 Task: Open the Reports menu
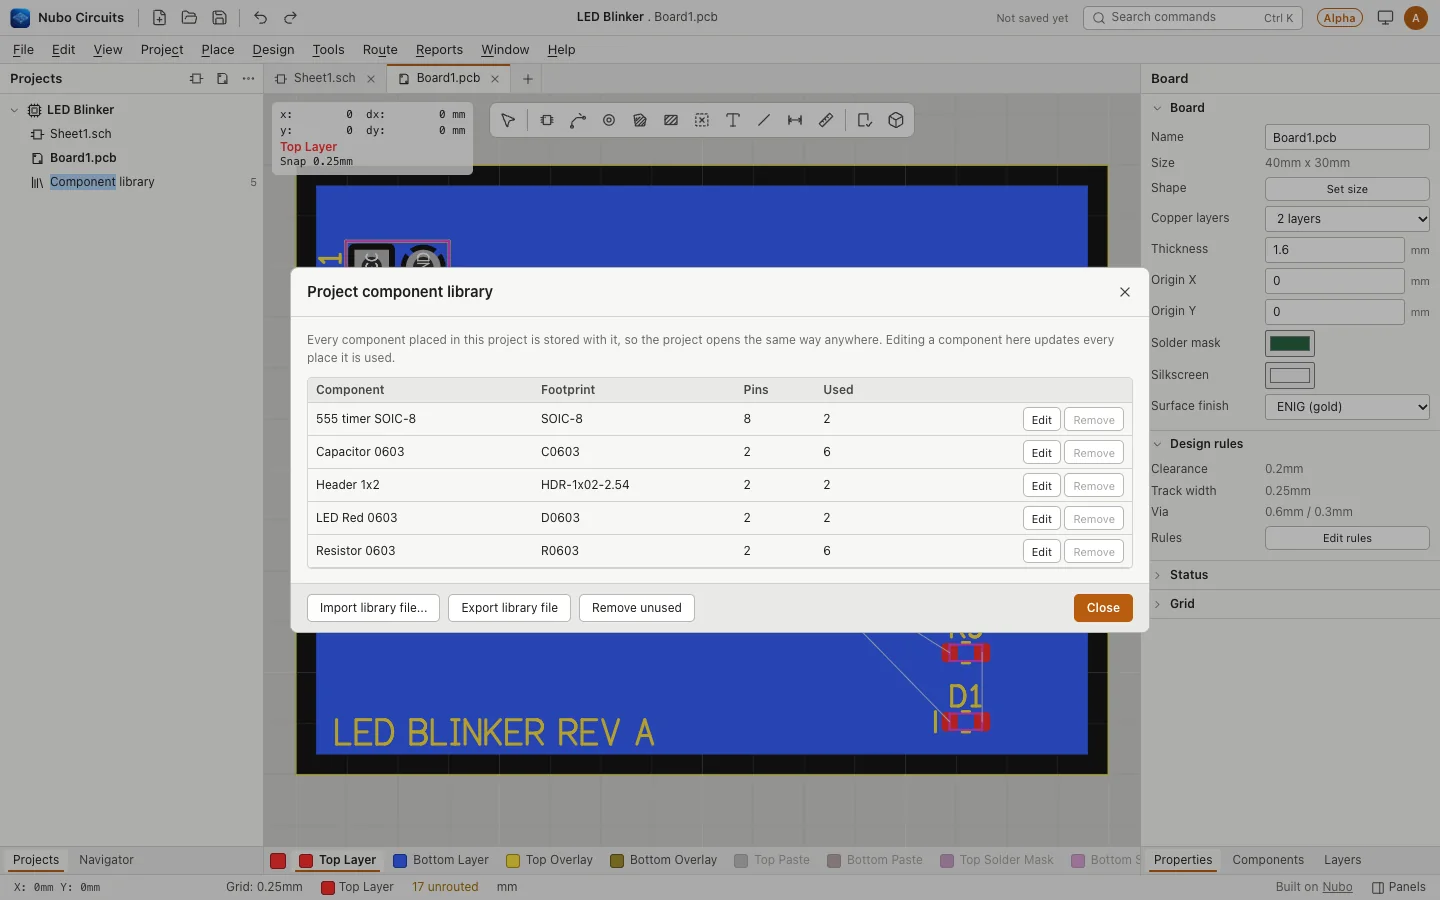coord(439,49)
